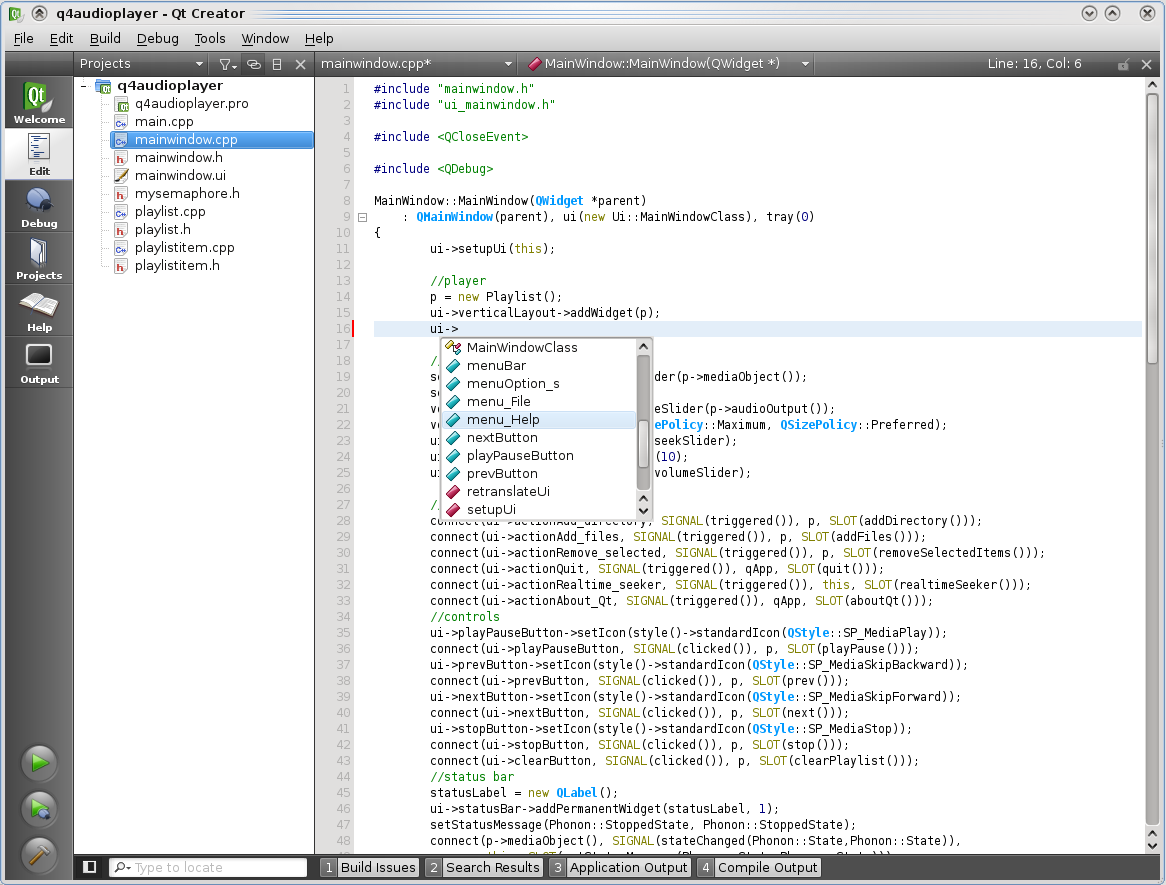Select playlist.h in the project tree
1166x885 pixels.
click(162, 229)
